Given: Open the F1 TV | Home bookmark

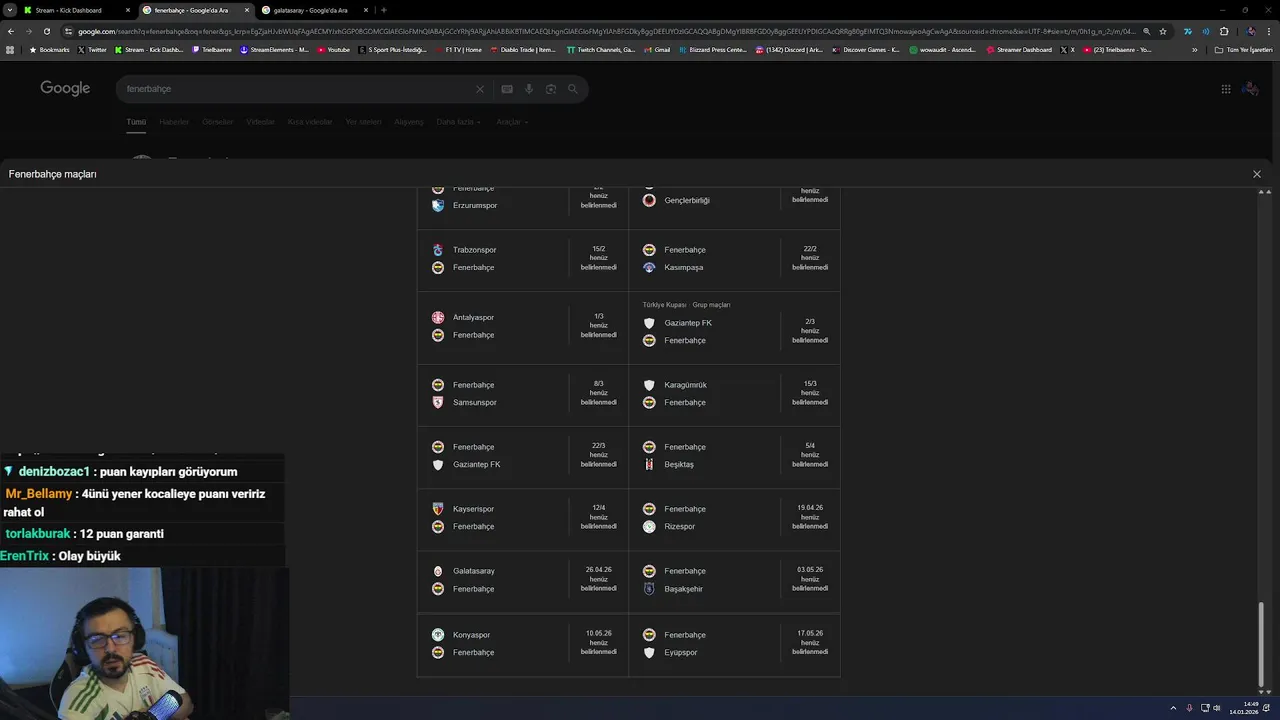Looking at the screenshot, I should tap(457, 49).
